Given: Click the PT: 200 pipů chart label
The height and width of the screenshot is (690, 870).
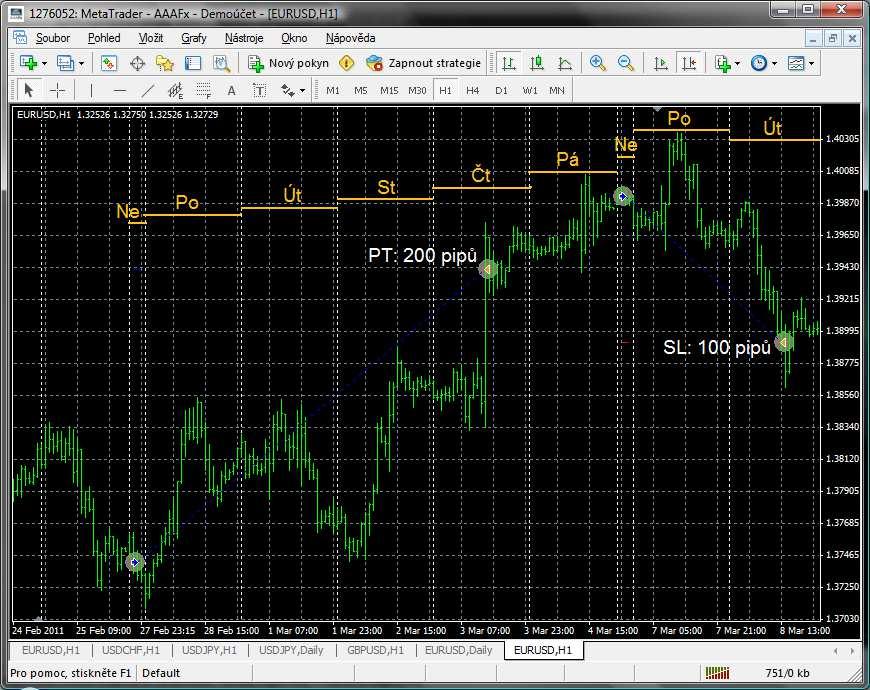Looking at the screenshot, I should [x=422, y=256].
